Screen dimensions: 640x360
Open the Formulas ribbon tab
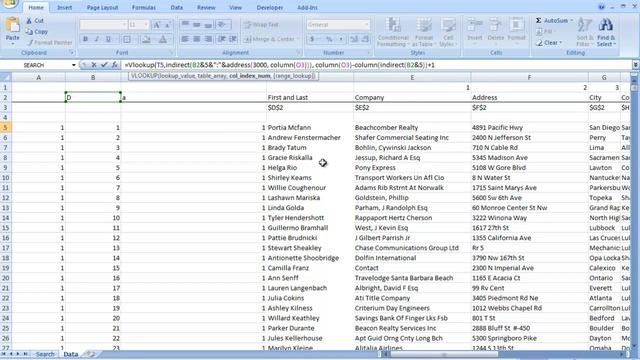tap(144, 7)
